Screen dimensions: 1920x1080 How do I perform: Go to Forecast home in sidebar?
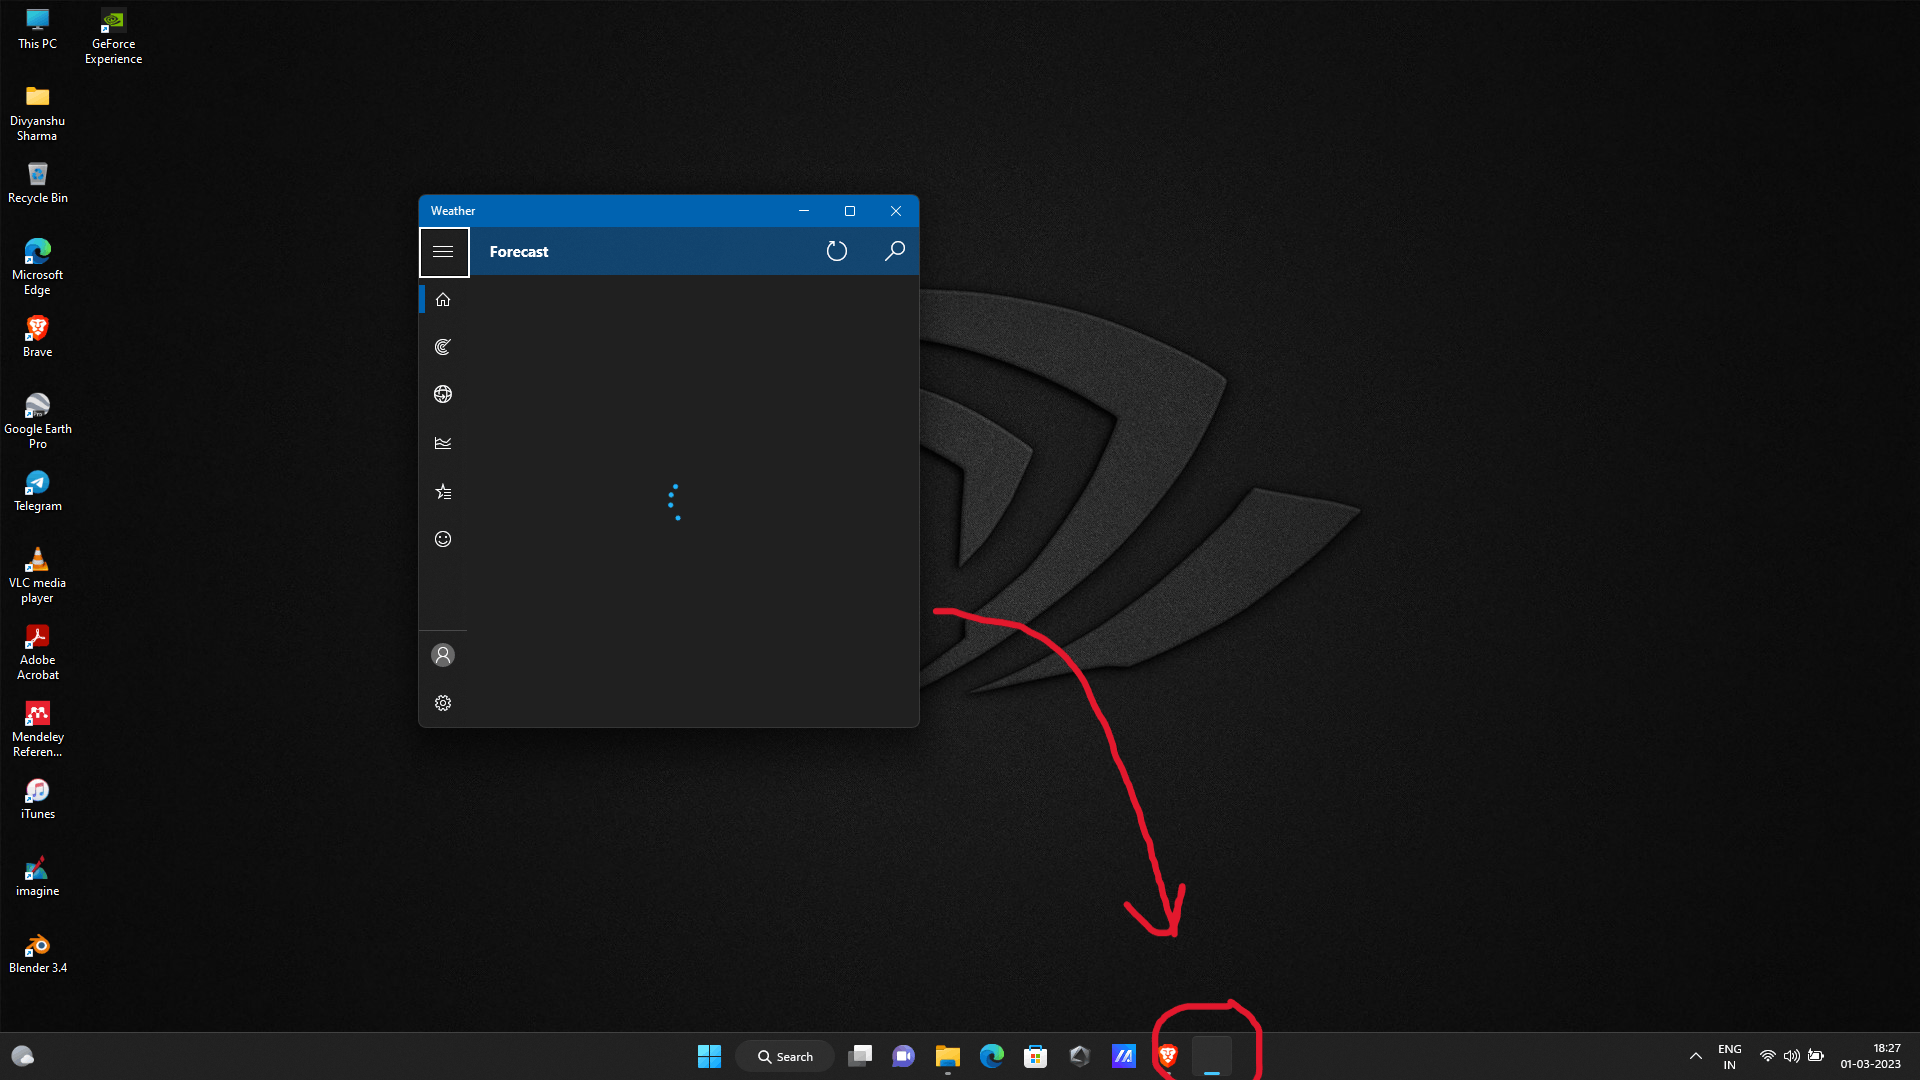443,300
